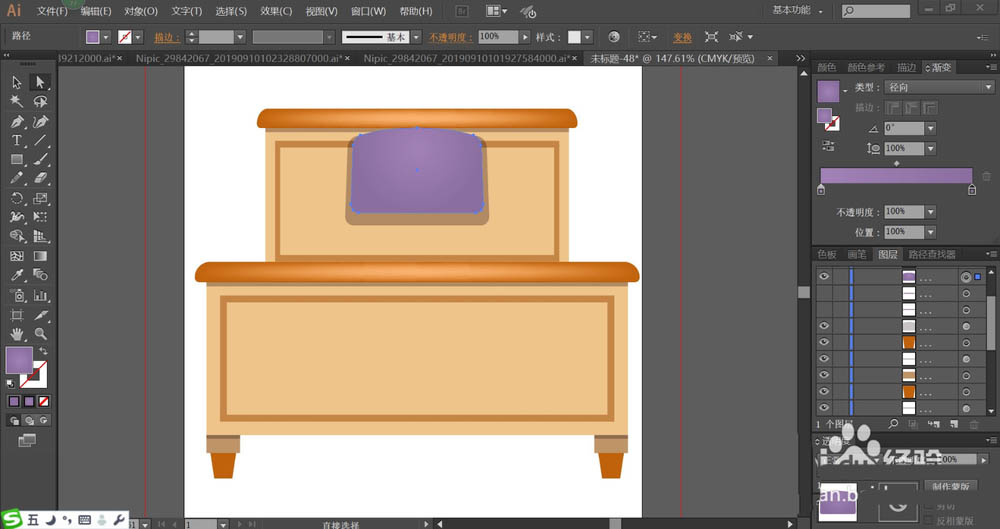Set paint mode to None in toolbox
Viewport: 1000px width, 529px height.
tap(43, 401)
